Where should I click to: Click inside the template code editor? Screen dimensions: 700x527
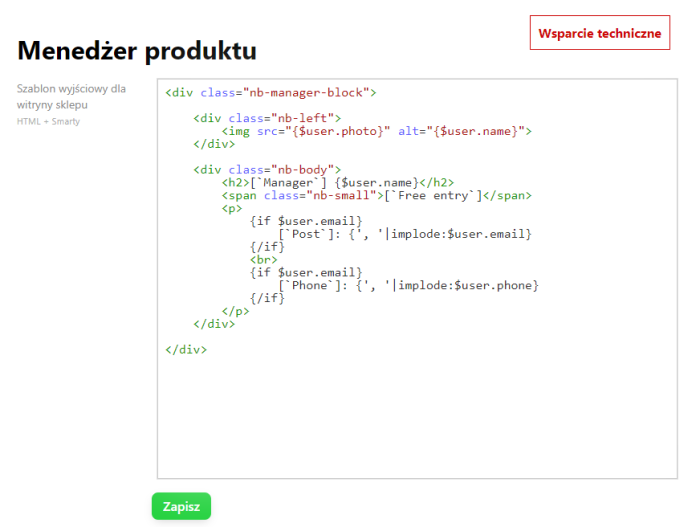tap(417, 279)
